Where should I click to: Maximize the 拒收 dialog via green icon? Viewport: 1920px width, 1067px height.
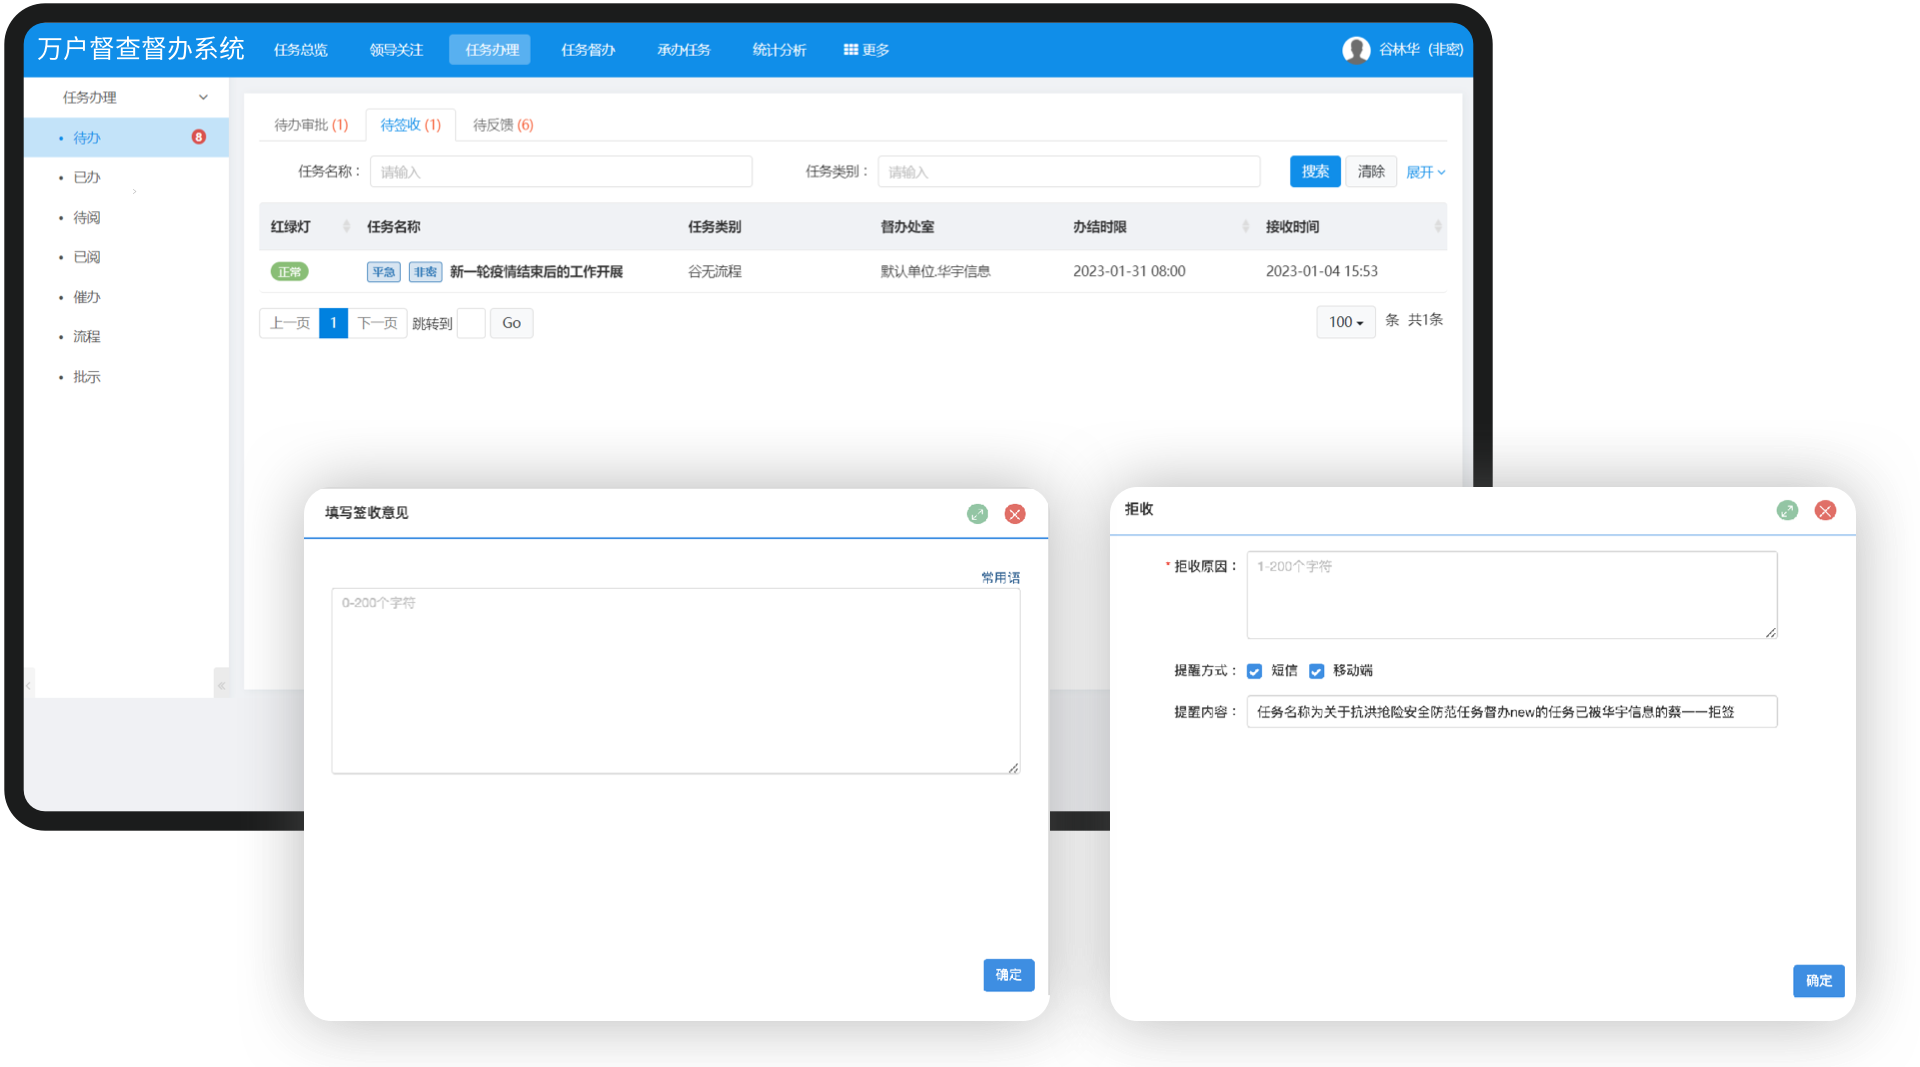coord(1787,511)
